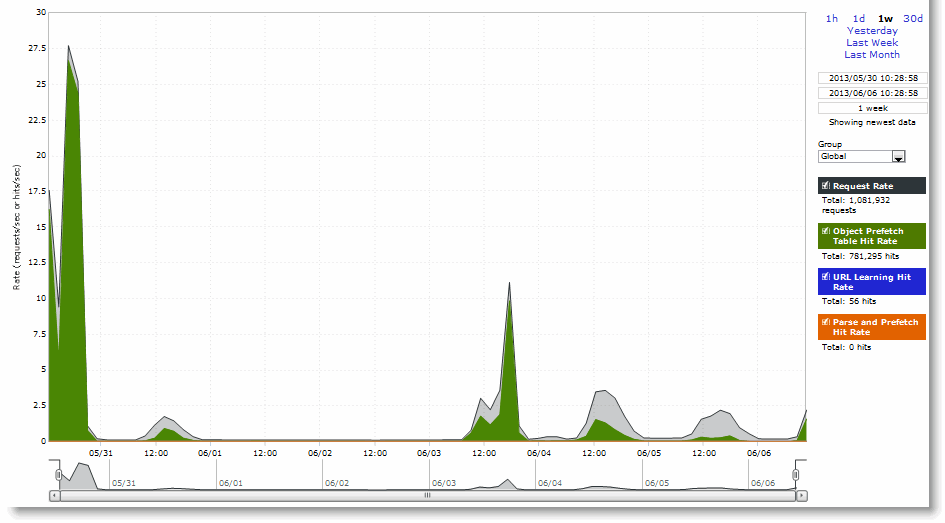The height and width of the screenshot is (523, 945).
Task: Click the navigator left range handle
Action: (x=58, y=475)
